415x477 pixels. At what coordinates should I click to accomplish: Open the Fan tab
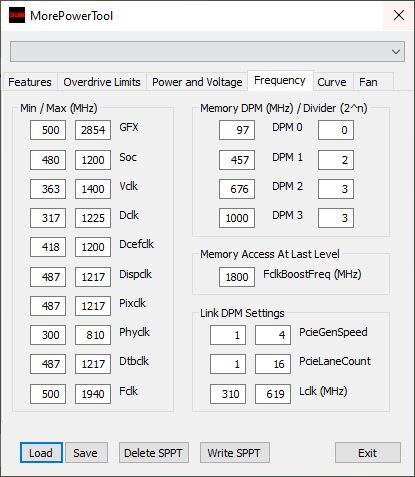pyautogui.click(x=368, y=82)
